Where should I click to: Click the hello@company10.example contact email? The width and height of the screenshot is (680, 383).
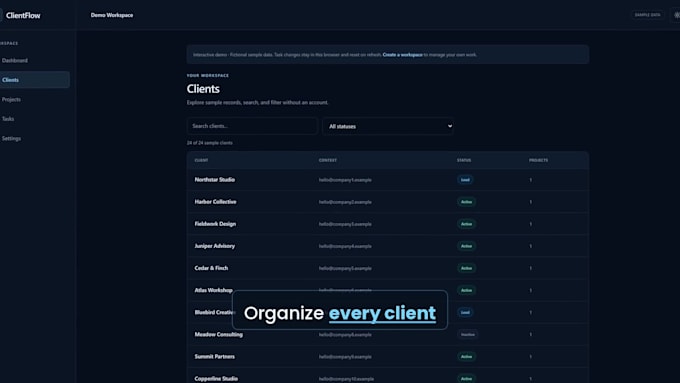coord(347,379)
